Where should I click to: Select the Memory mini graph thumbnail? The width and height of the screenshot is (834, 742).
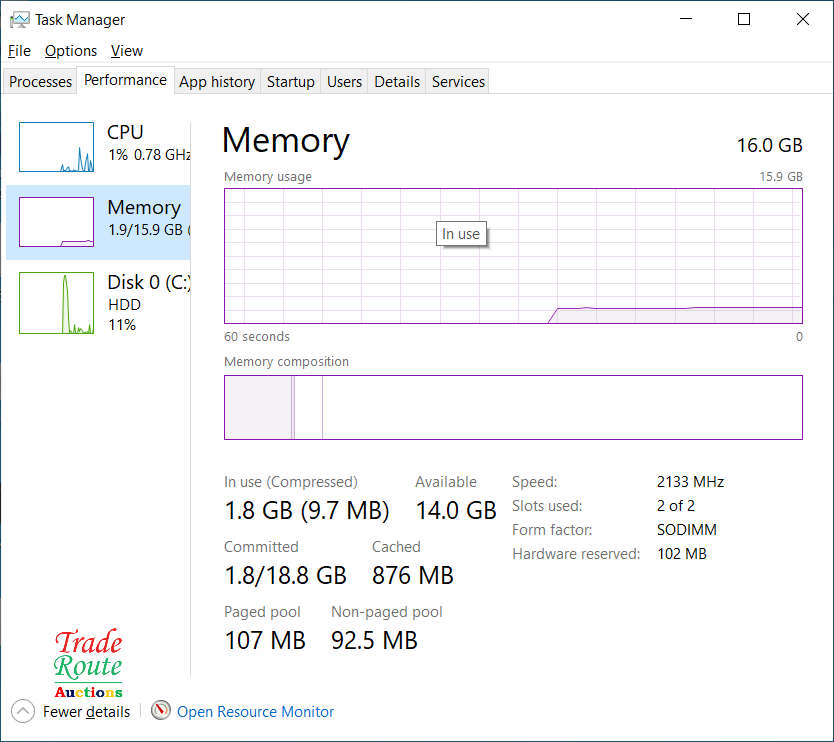click(57, 222)
